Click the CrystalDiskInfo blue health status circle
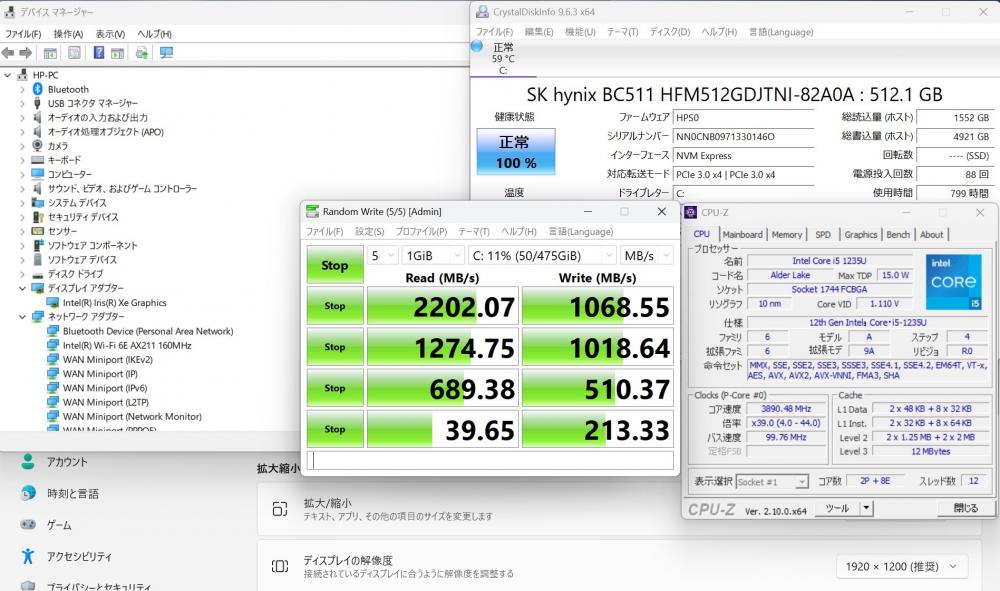The width and height of the screenshot is (1000, 591). point(476,47)
